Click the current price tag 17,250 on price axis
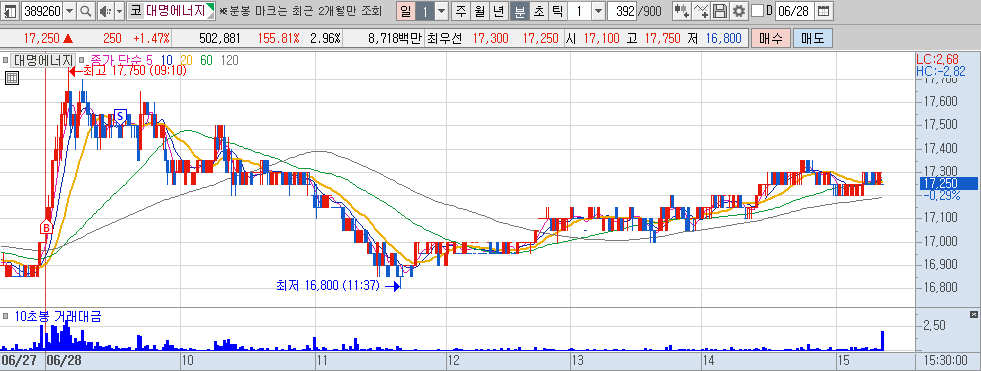Viewport: 981px width, 371px height. click(x=948, y=183)
